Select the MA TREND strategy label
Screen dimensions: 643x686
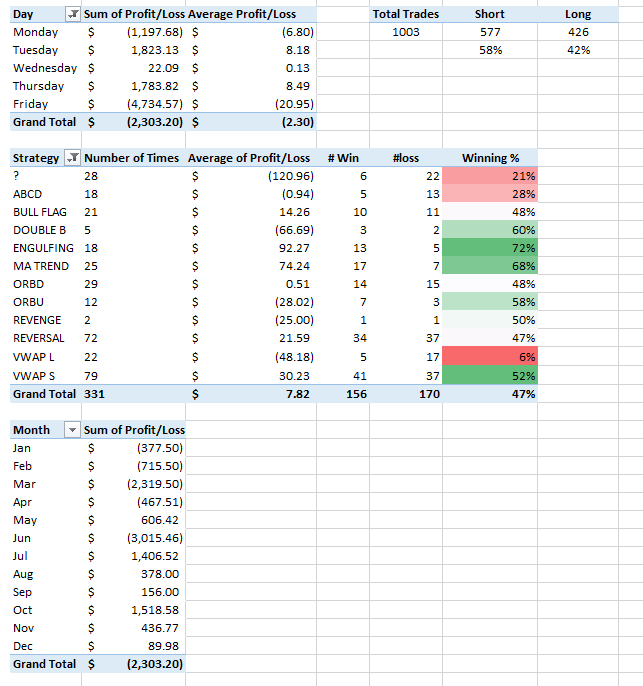coord(39,266)
